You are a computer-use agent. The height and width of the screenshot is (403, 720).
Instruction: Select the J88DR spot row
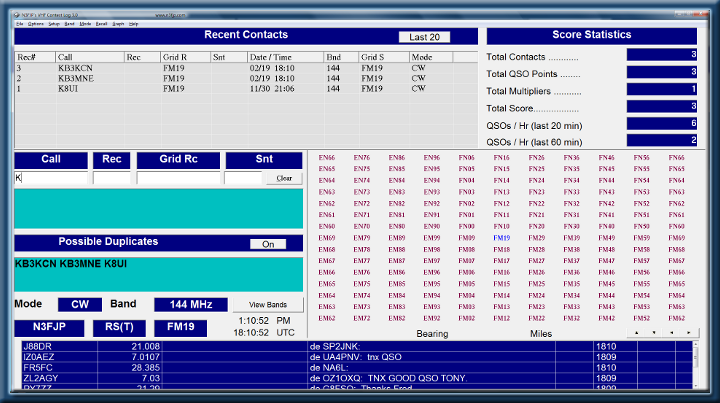(357, 347)
